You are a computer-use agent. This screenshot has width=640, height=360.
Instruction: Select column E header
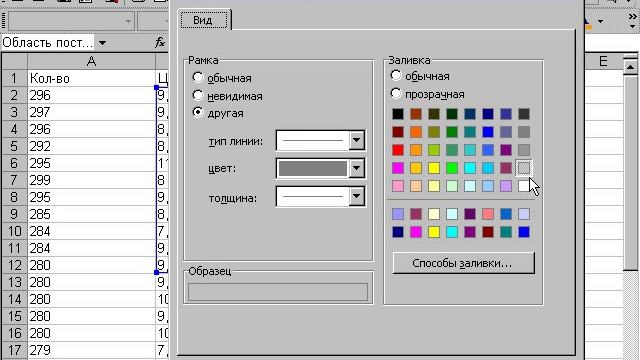coord(603,61)
